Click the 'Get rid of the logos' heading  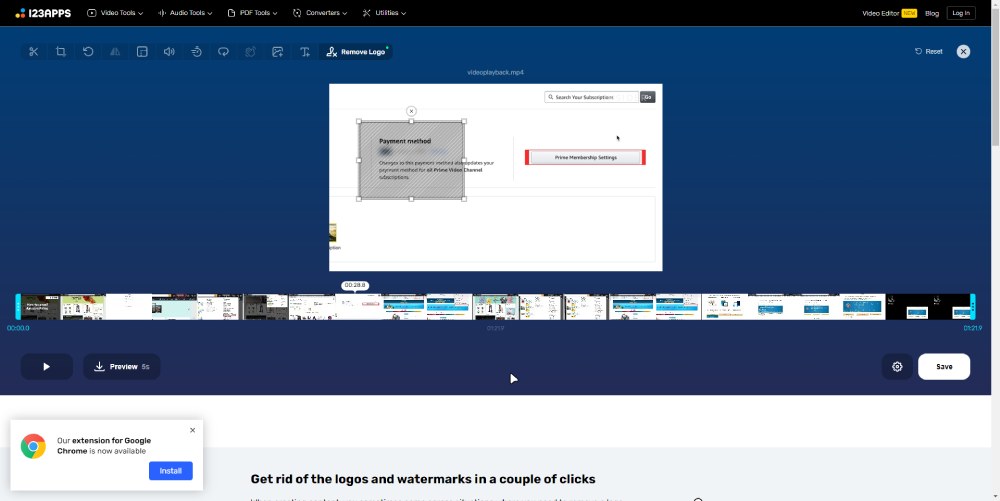click(423, 479)
